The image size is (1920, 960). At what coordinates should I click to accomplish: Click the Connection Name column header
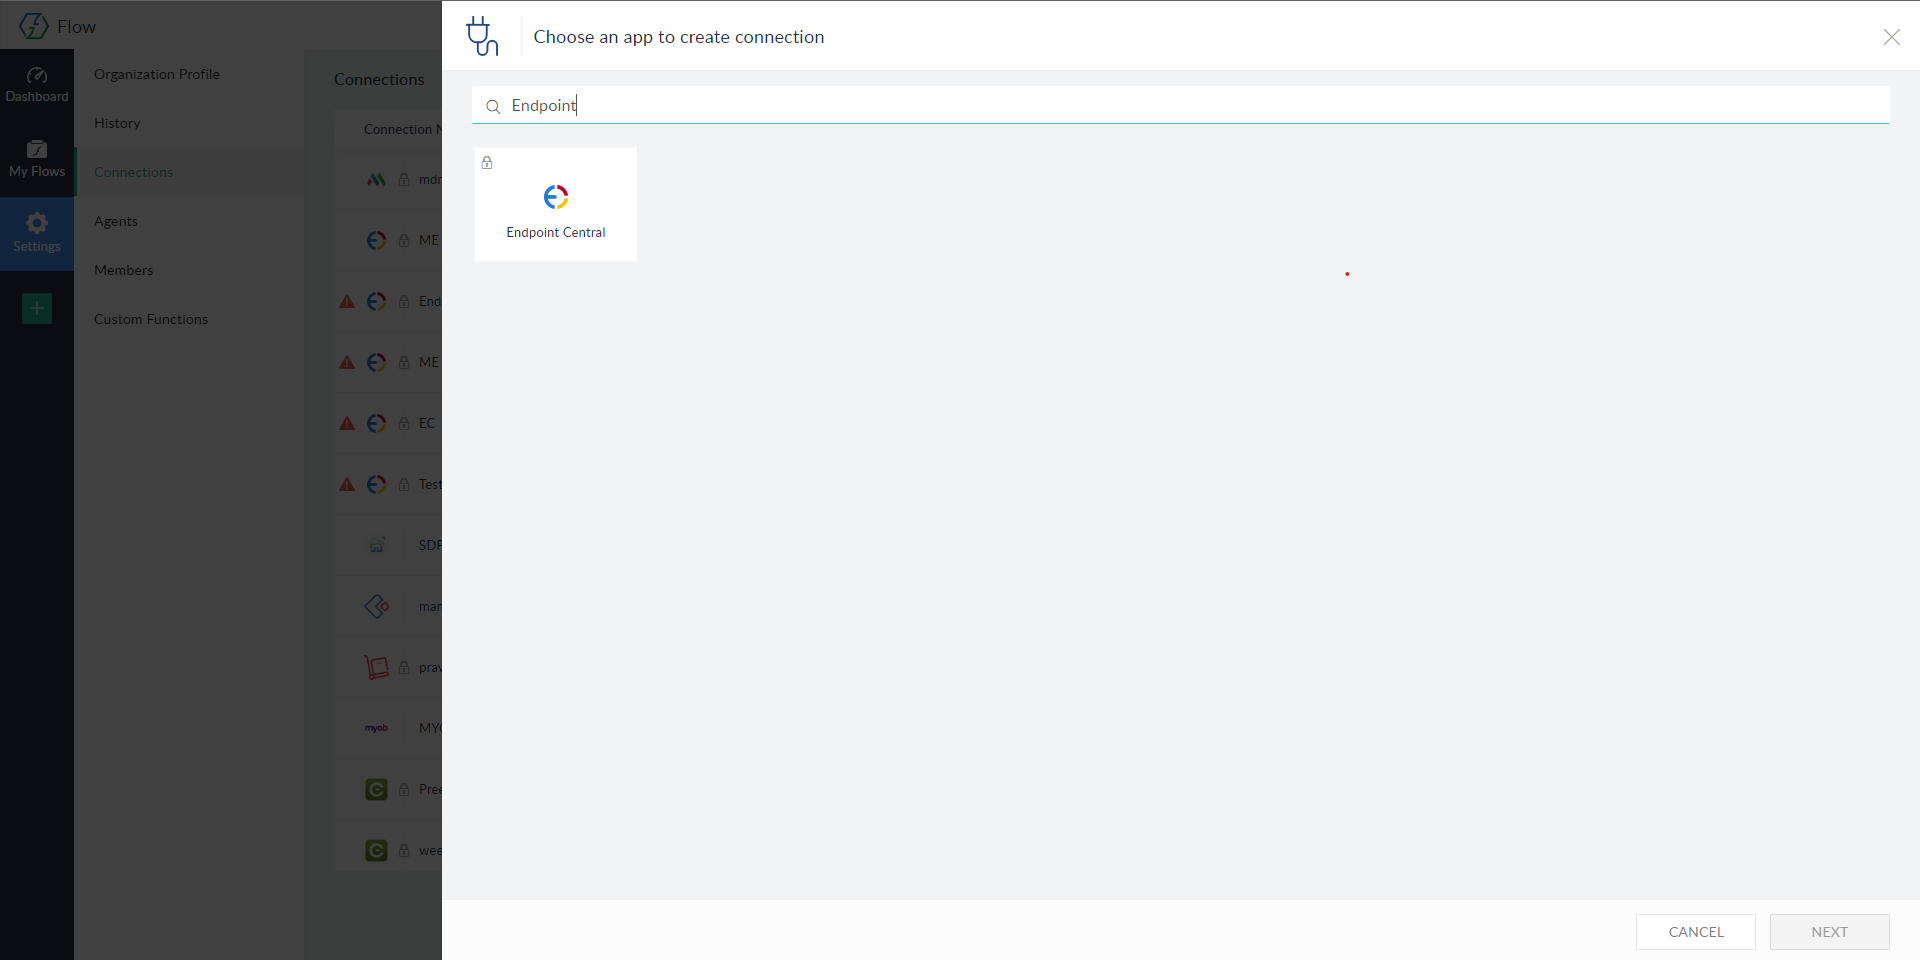[x=403, y=129]
